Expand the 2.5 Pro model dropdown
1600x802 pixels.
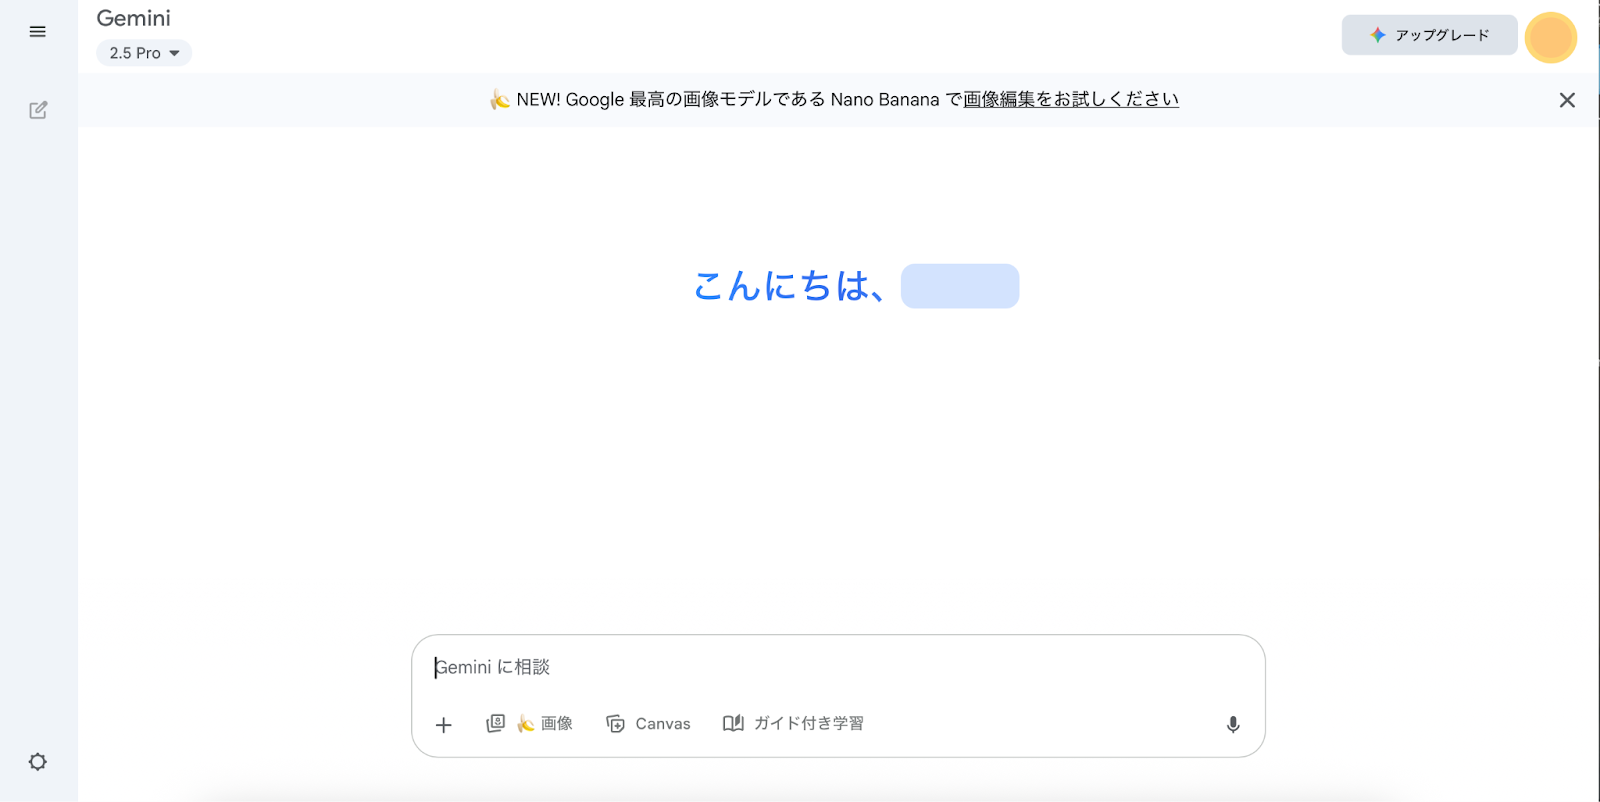click(x=144, y=53)
